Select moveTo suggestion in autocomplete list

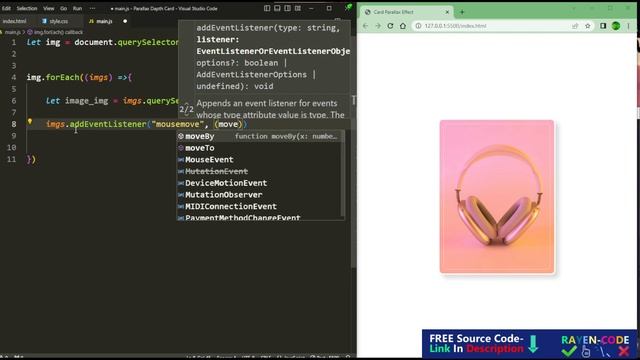[x=260, y=148]
